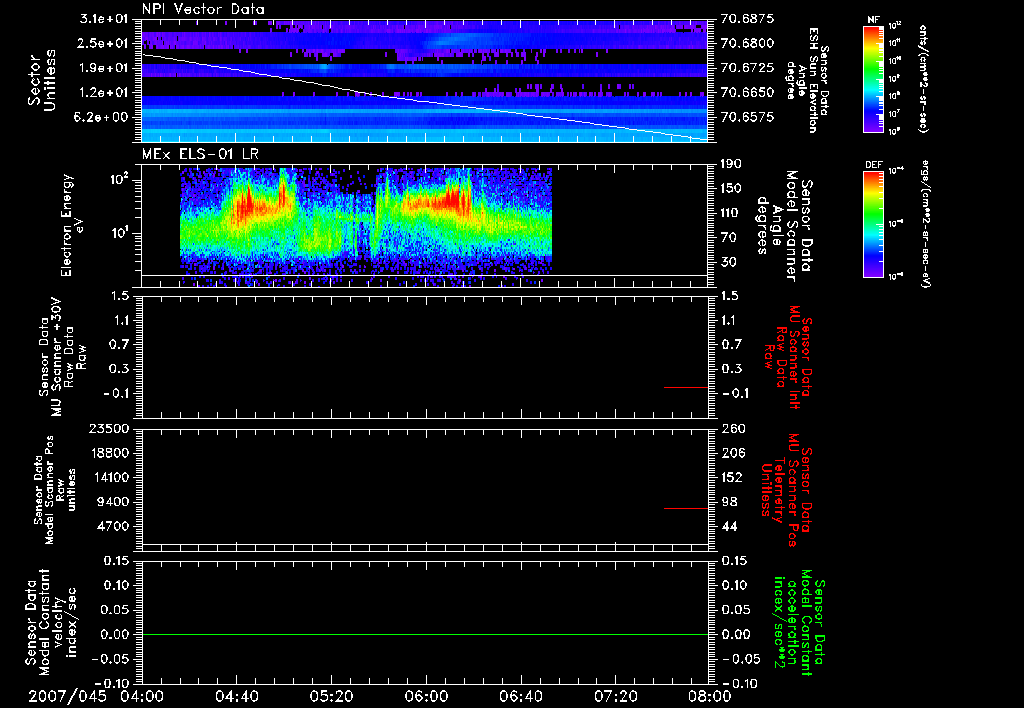Click the '6.2e+00' sector tick label
1024x708 pixels.
pyautogui.click(x=103, y=118)
